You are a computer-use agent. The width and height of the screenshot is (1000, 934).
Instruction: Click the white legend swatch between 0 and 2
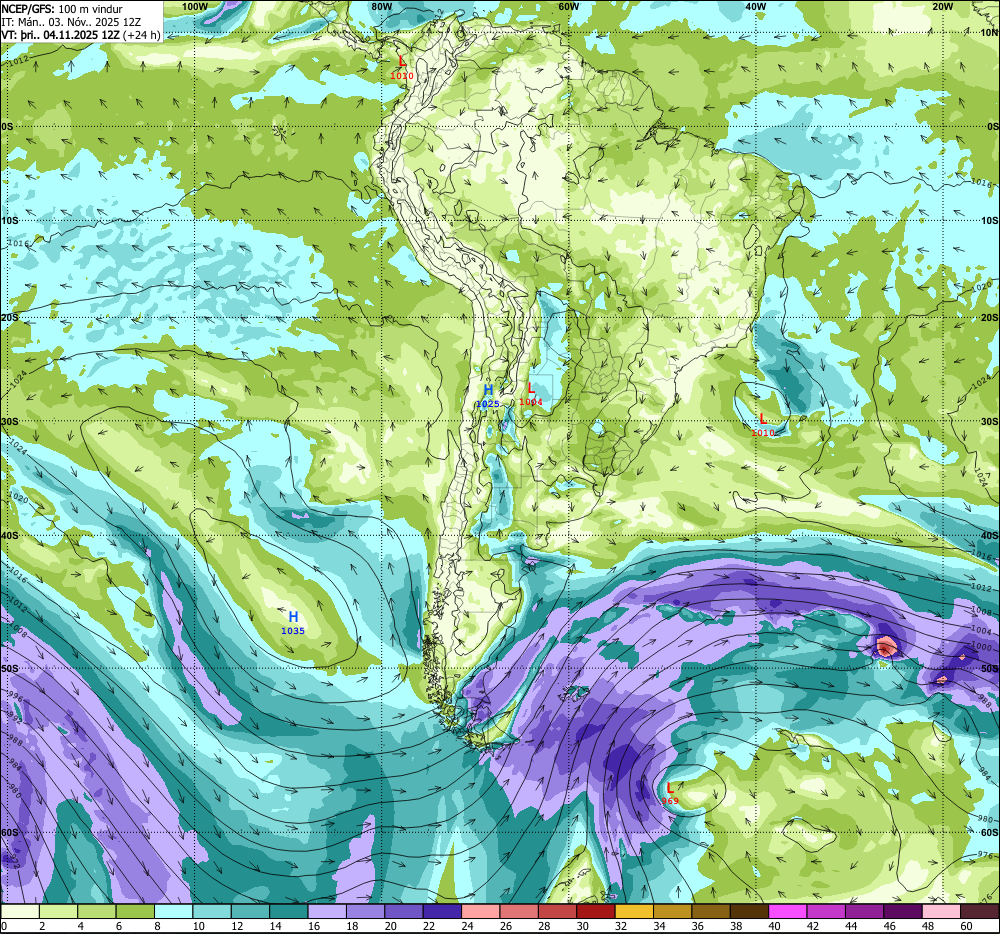20,911
